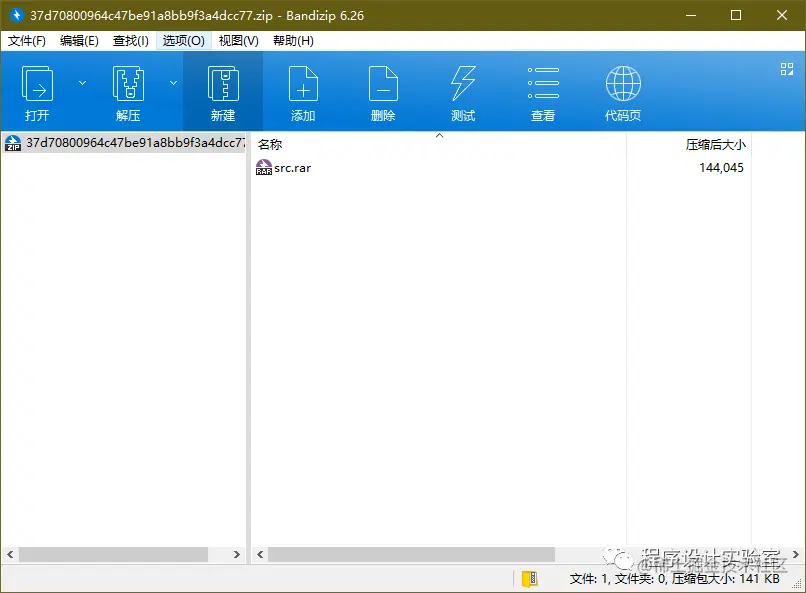Image resolution: width=806 pixels, height=593 pixels.
Task: Expand the dropdown arrow next to 解压
Action: point(174,83)
